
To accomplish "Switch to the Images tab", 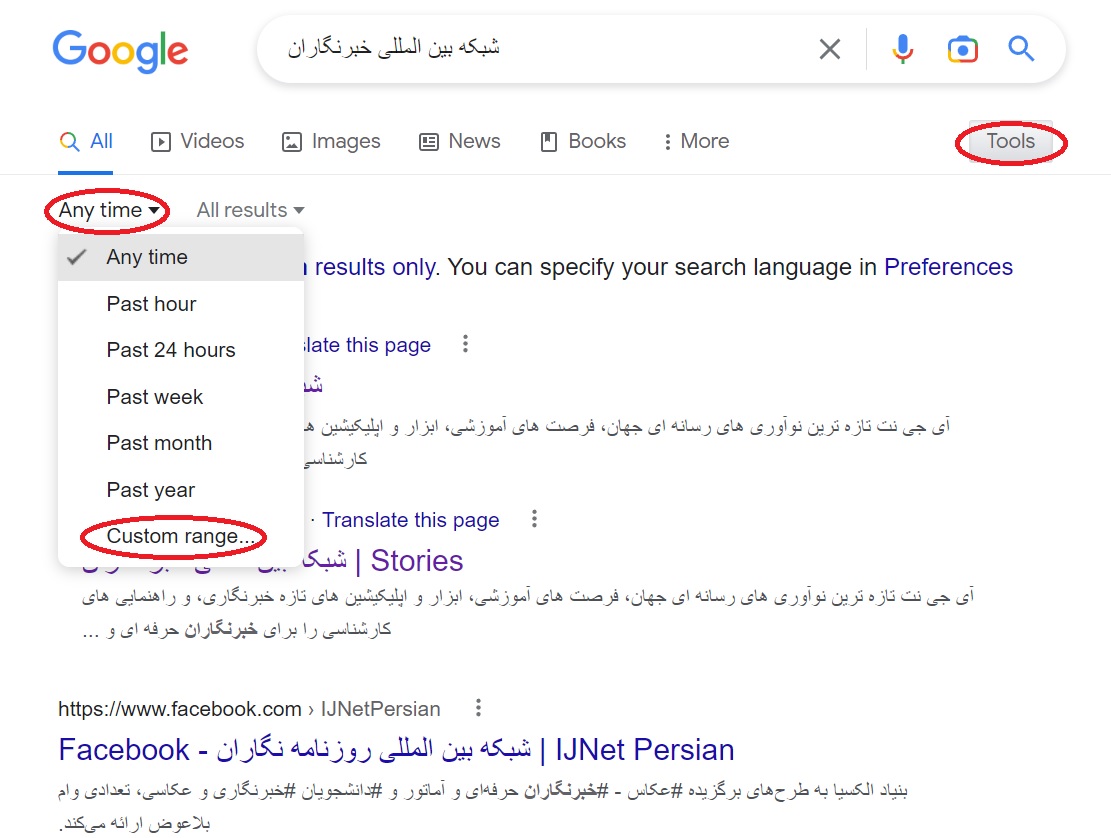I will pyautogui.click(x=332, y=141).
